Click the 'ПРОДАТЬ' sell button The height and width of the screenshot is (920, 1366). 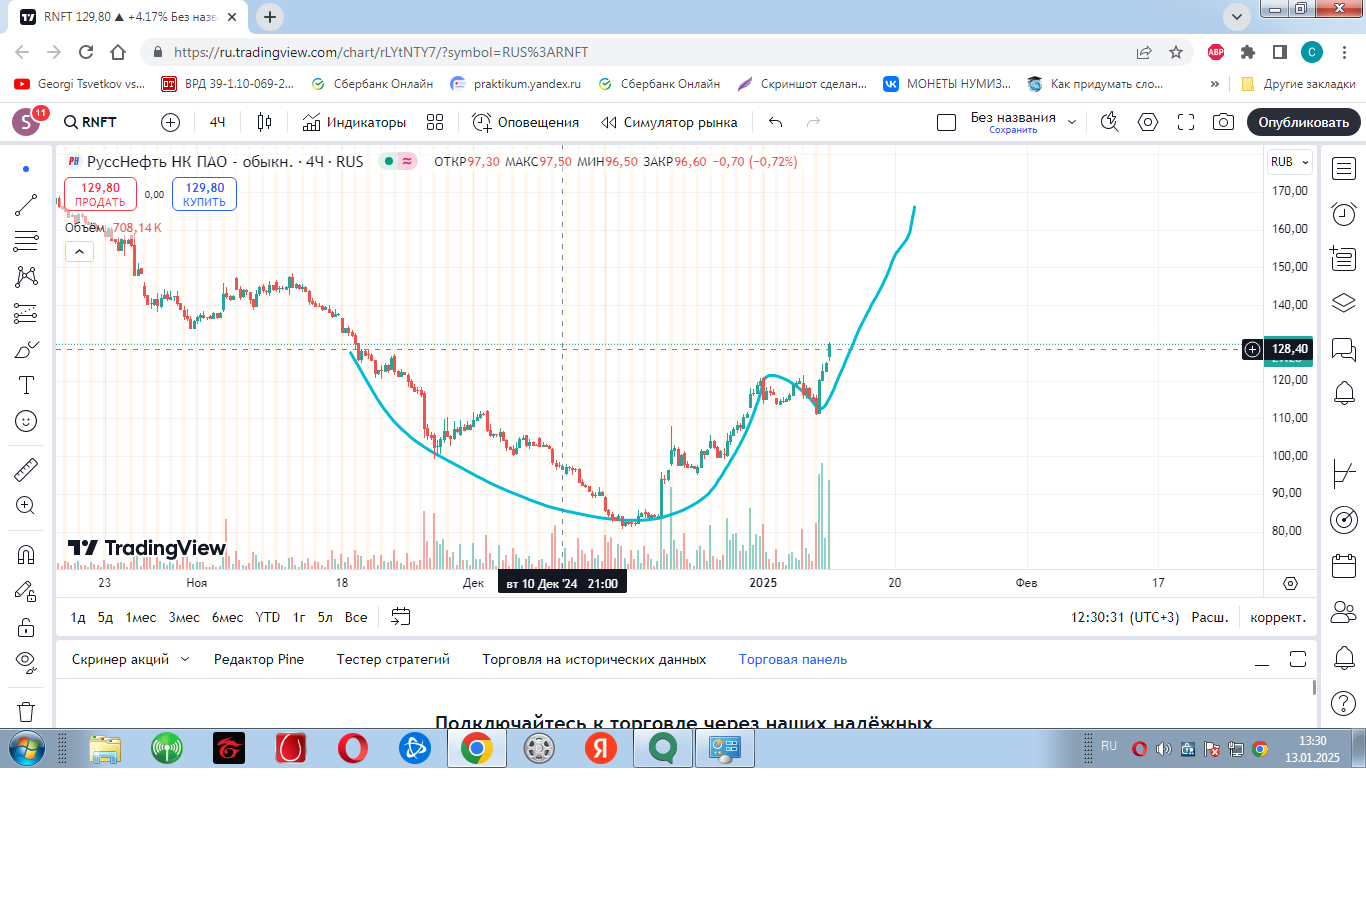pos(100,194)
